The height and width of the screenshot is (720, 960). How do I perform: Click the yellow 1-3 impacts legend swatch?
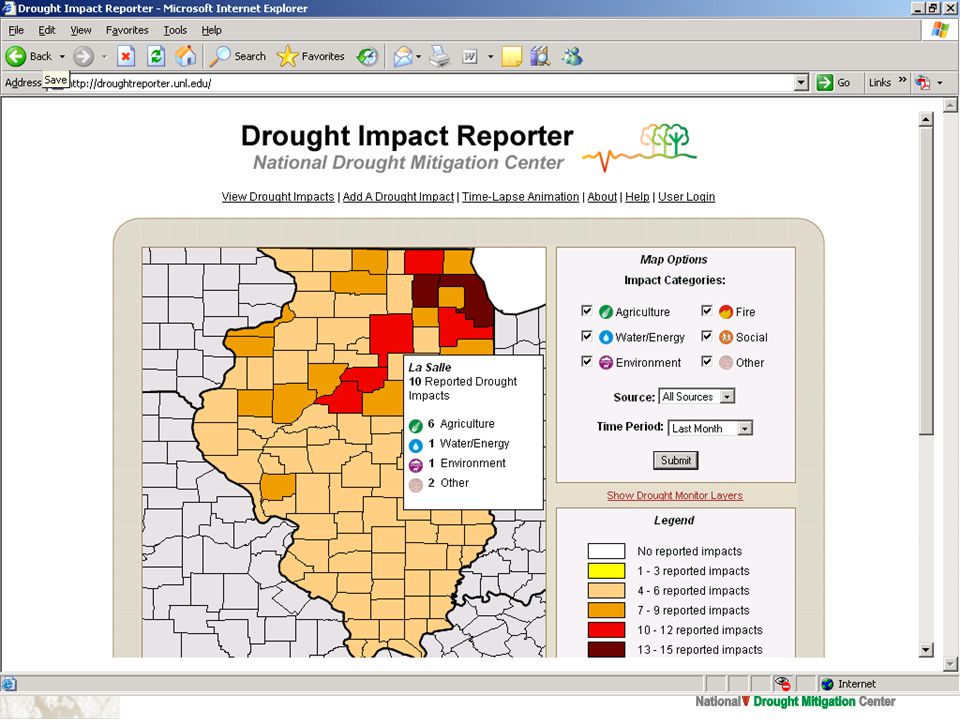pos(606,571)
